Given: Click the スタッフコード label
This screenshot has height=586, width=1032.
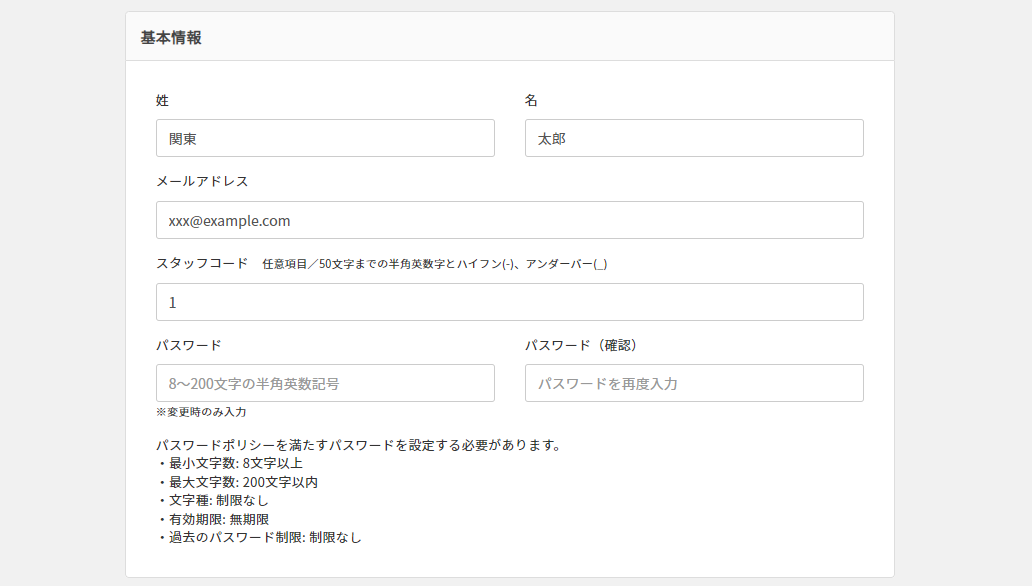Looking at the screenshot, I should (202, 263).
